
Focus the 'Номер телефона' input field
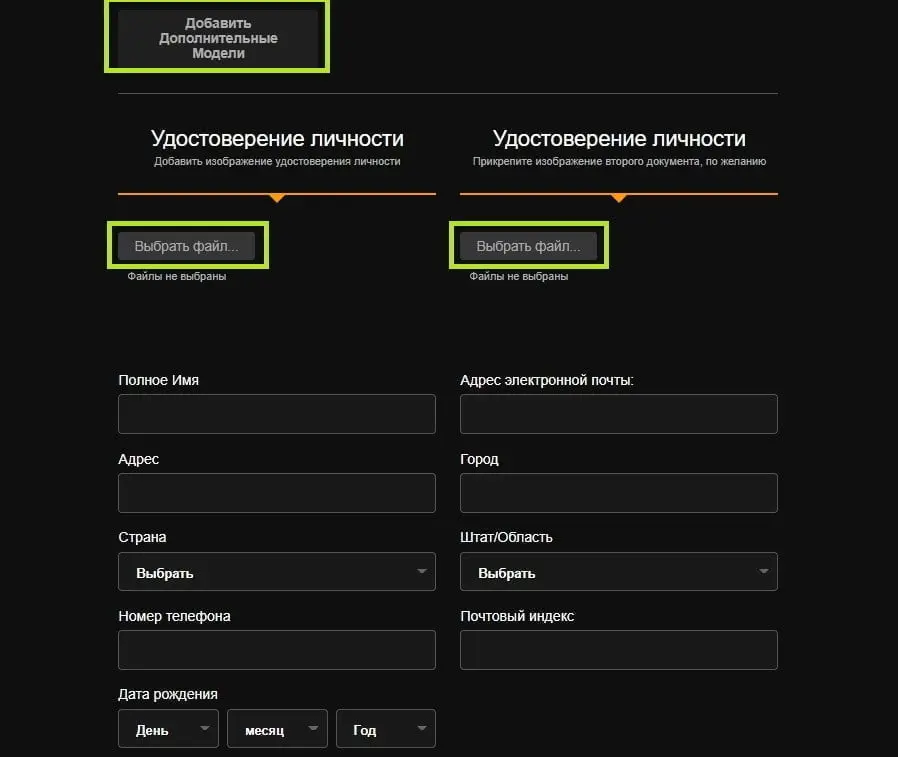click(277, 650)
